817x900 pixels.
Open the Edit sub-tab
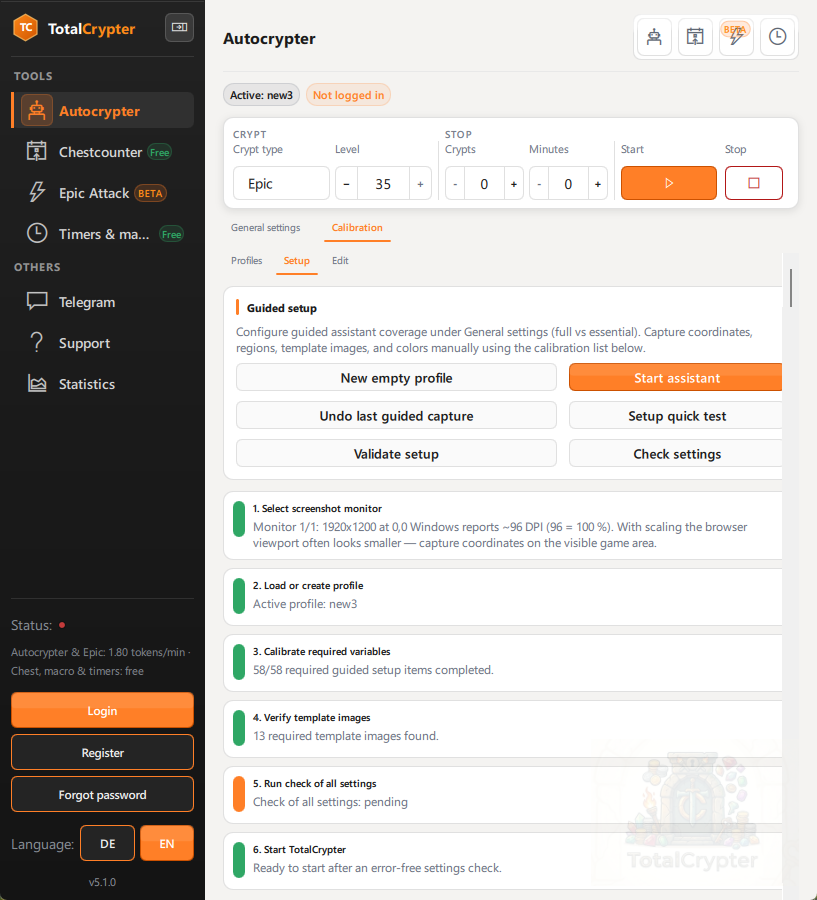pos(340,261)
